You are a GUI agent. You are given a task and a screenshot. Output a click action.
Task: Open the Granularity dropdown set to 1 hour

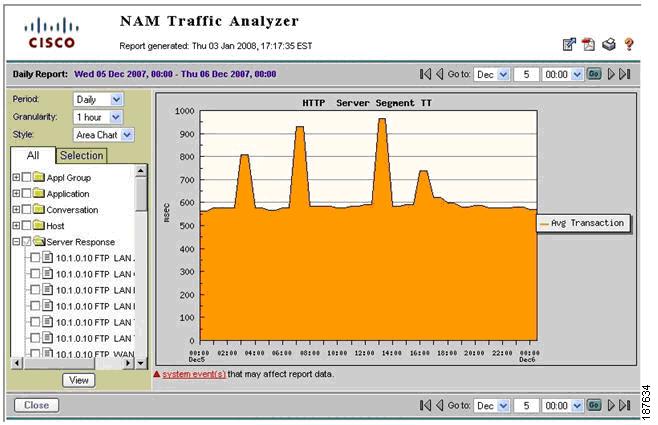(x=98, y=117)
